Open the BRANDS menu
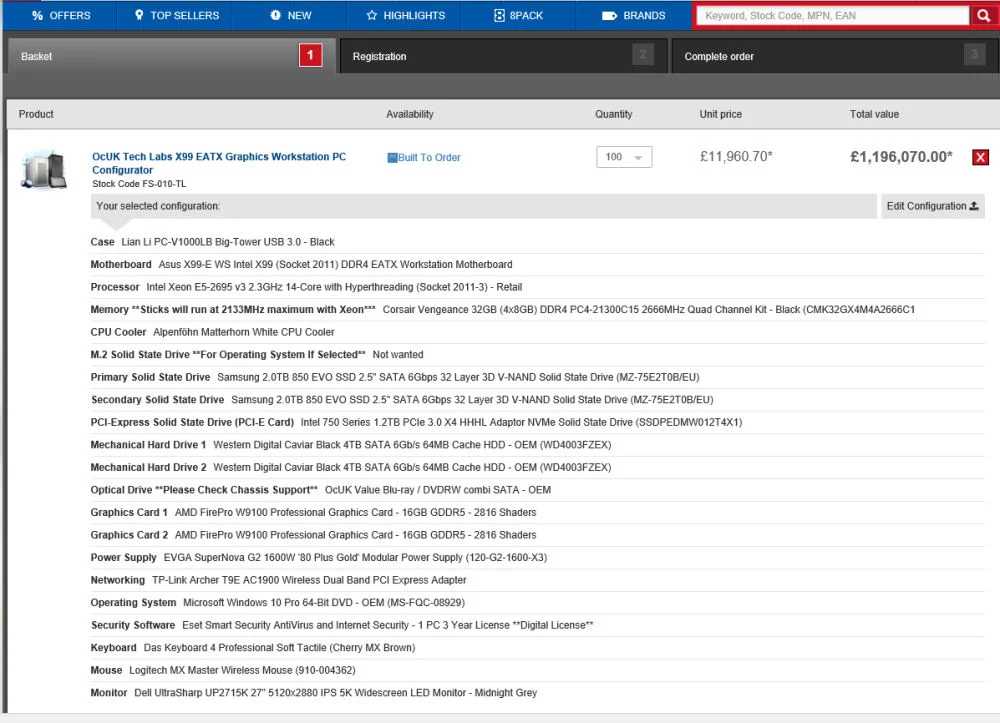Viewport: 1000px width, 723px height. point(633,15)
